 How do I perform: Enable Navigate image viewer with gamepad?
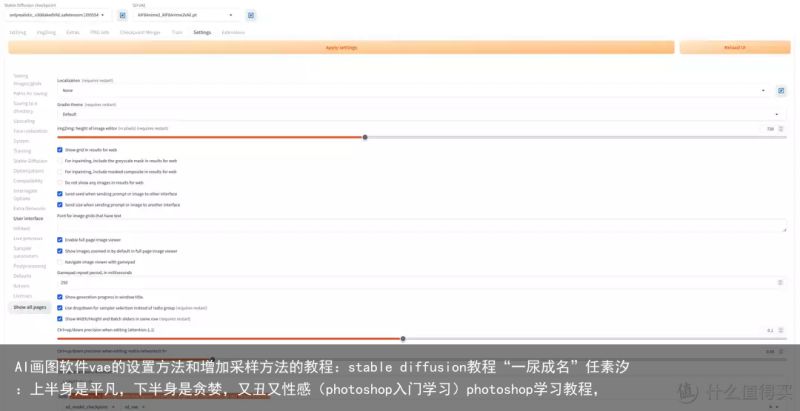(60, 262)
